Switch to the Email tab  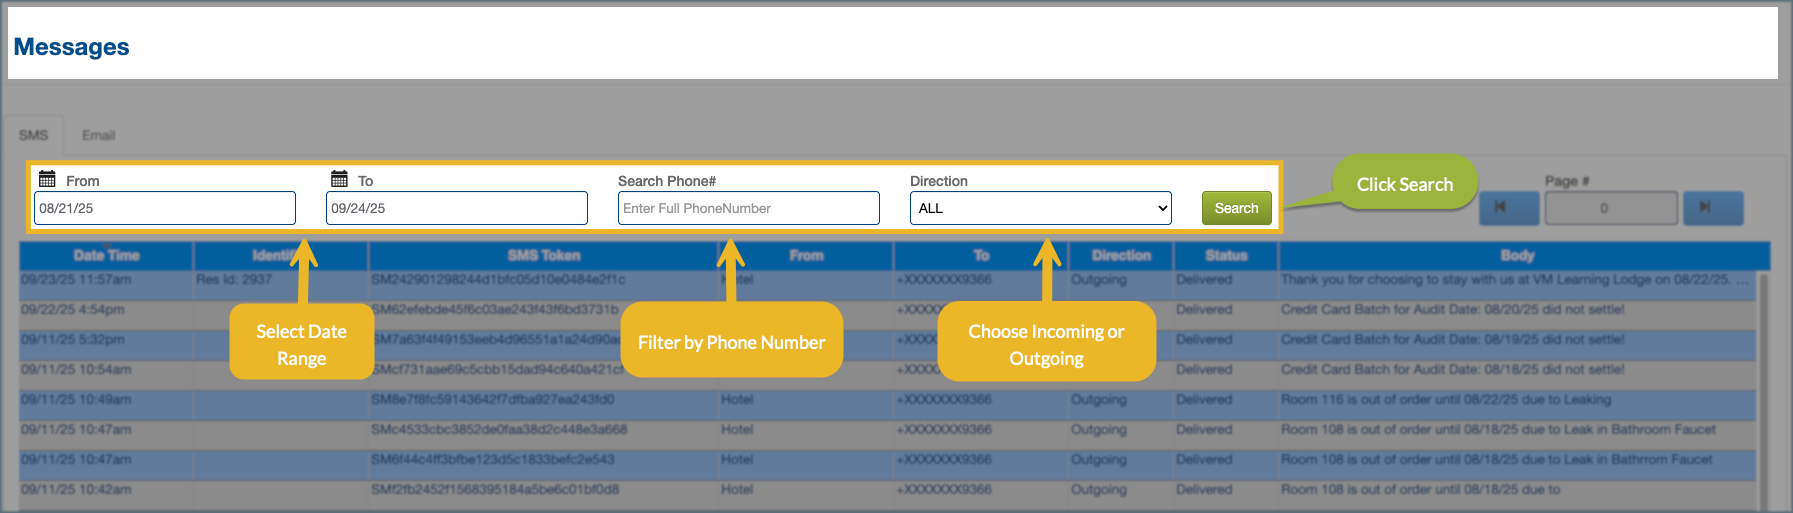[98, 135]
